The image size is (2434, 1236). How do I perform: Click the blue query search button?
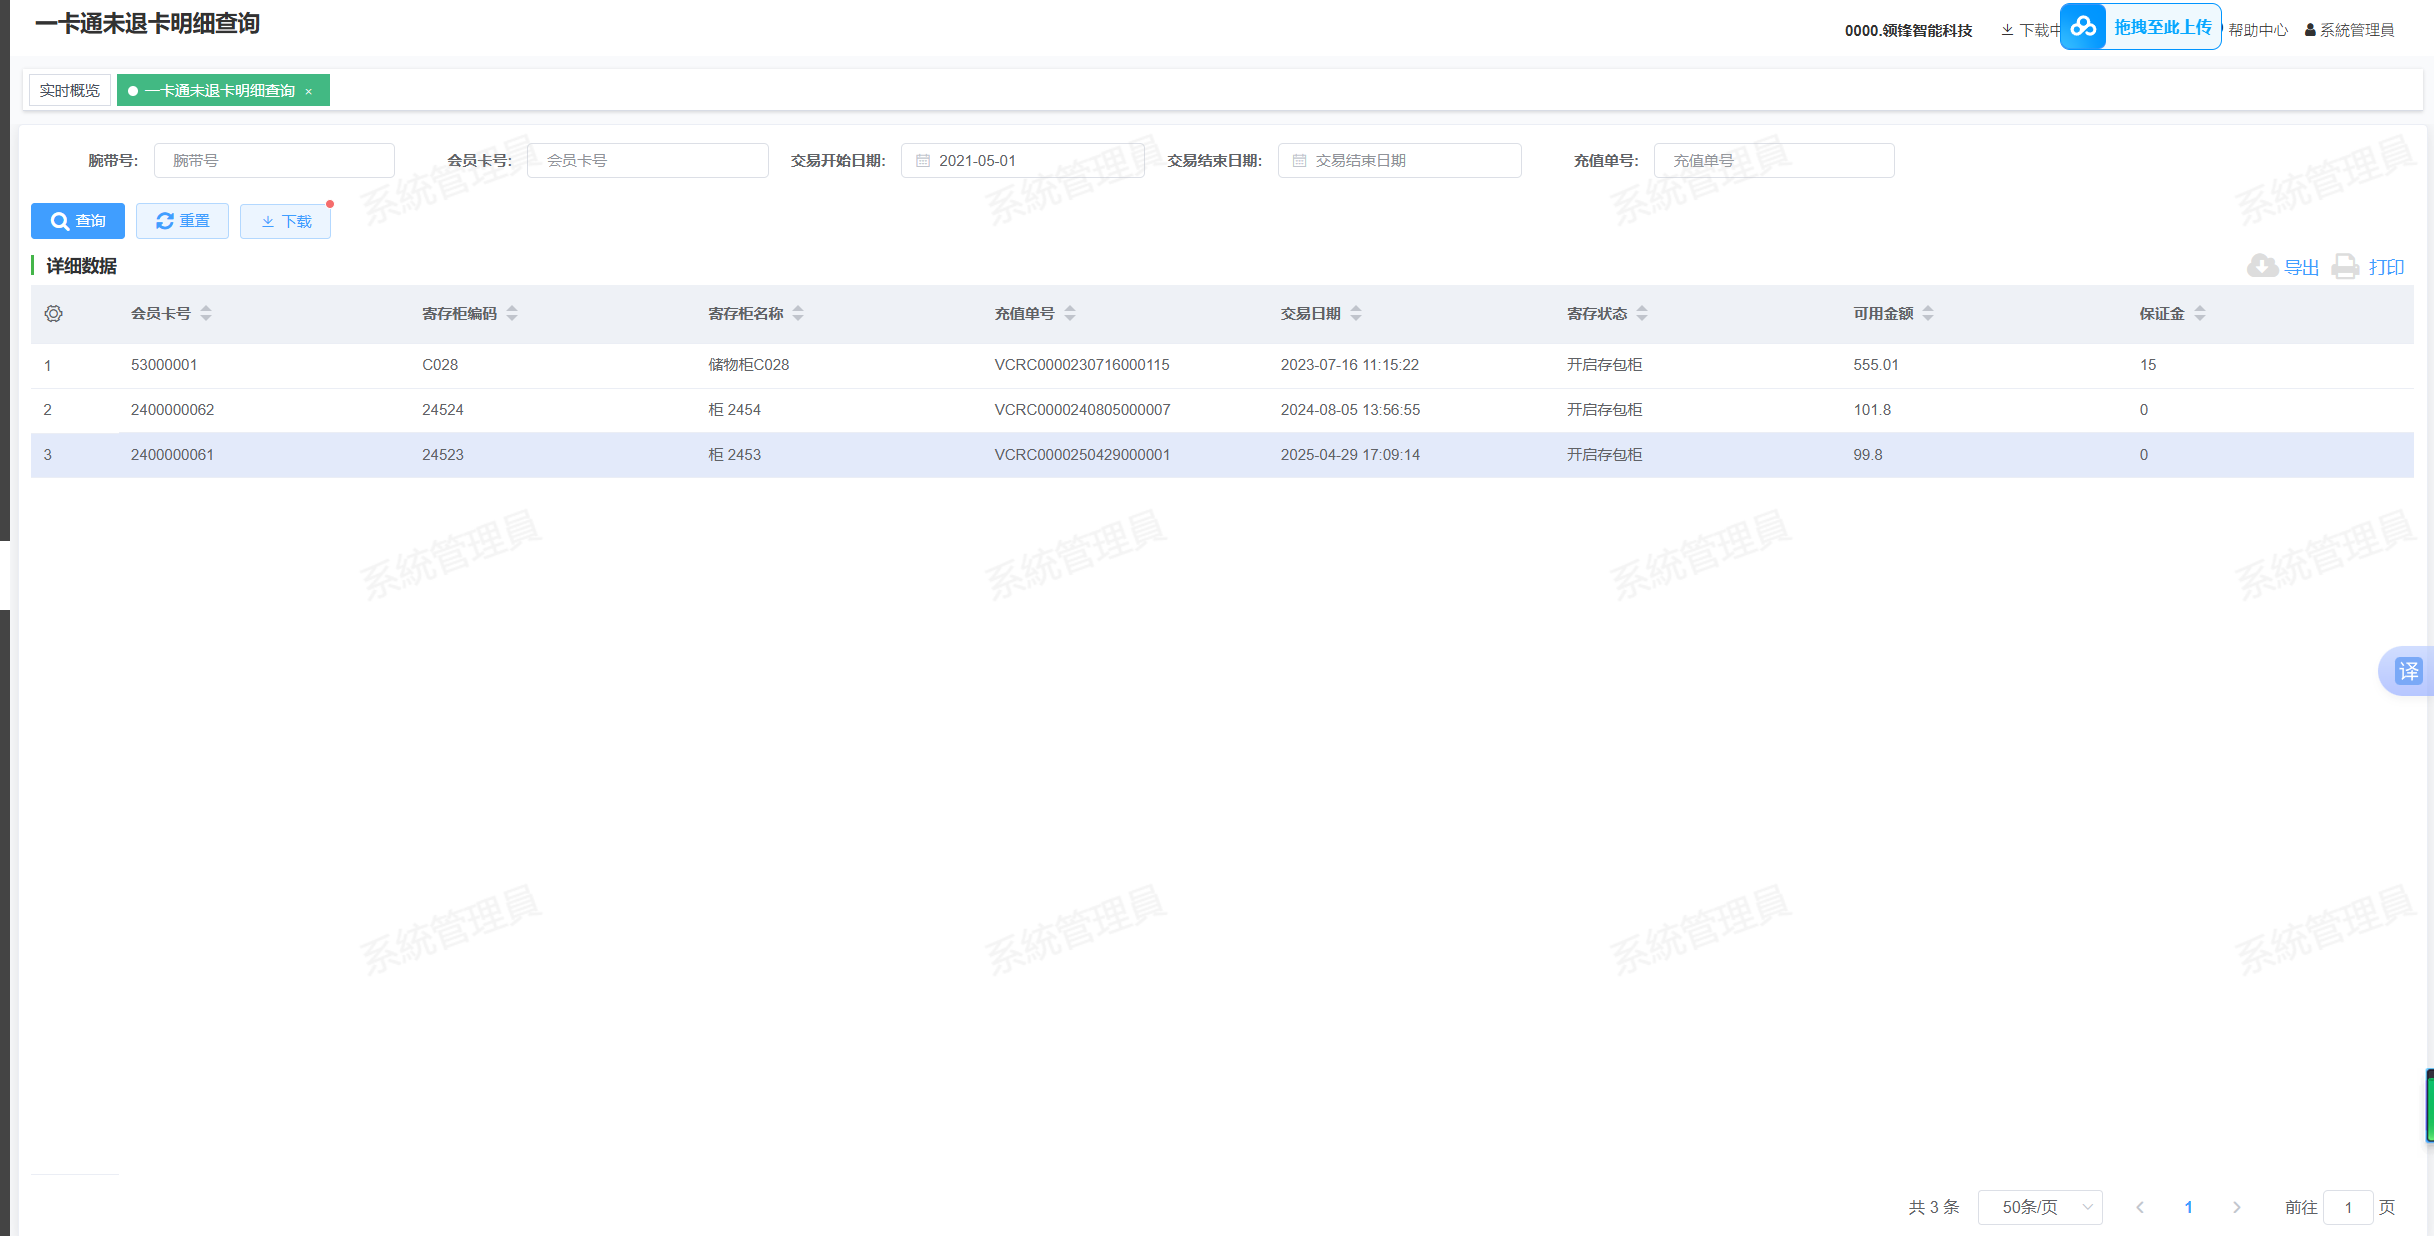point(78,221)
